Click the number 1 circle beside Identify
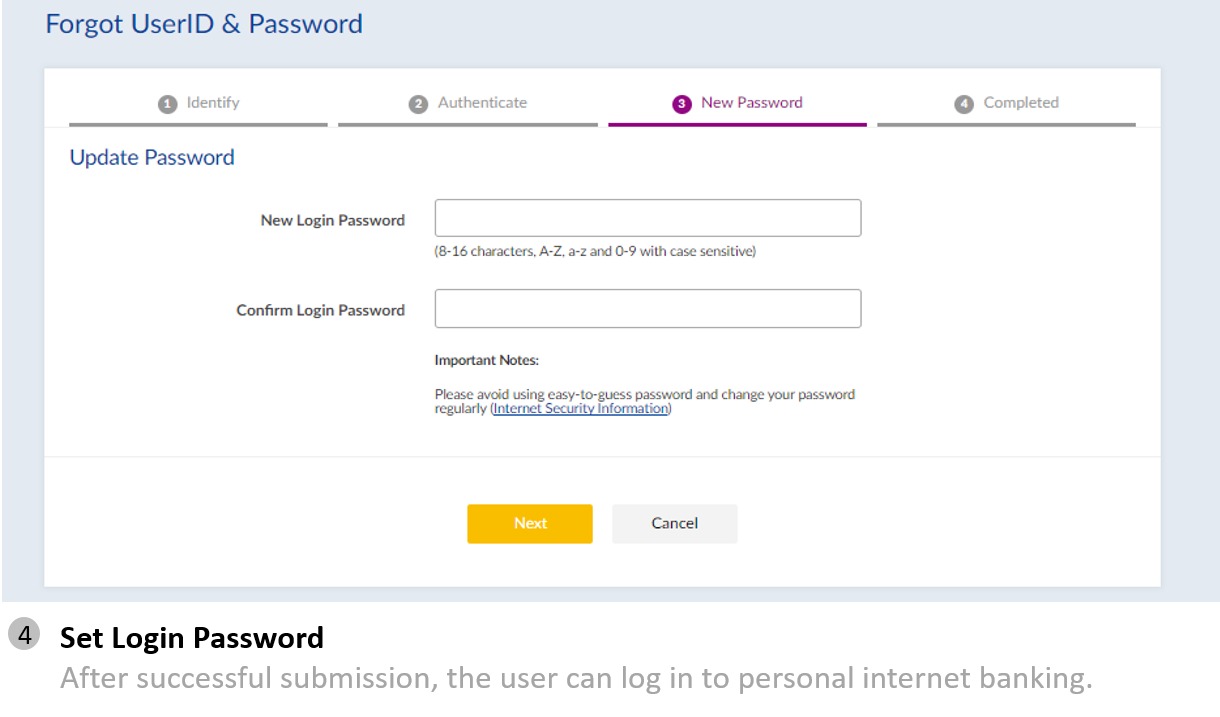1220x717 pixels. tap(167, 103)
